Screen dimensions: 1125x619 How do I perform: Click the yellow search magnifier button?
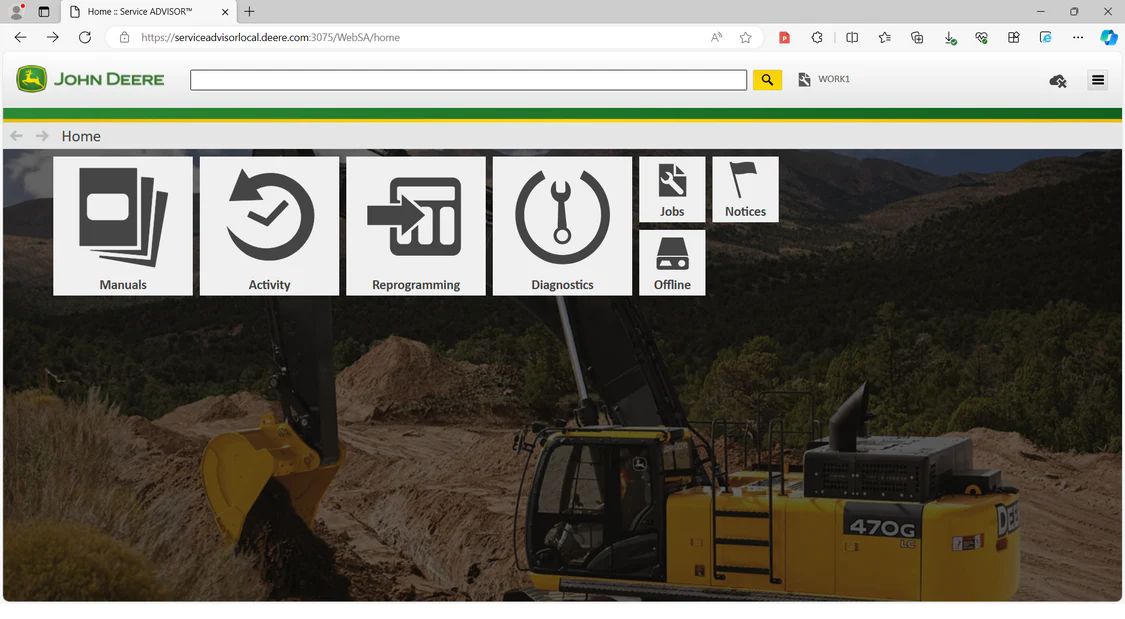point(767,80)
